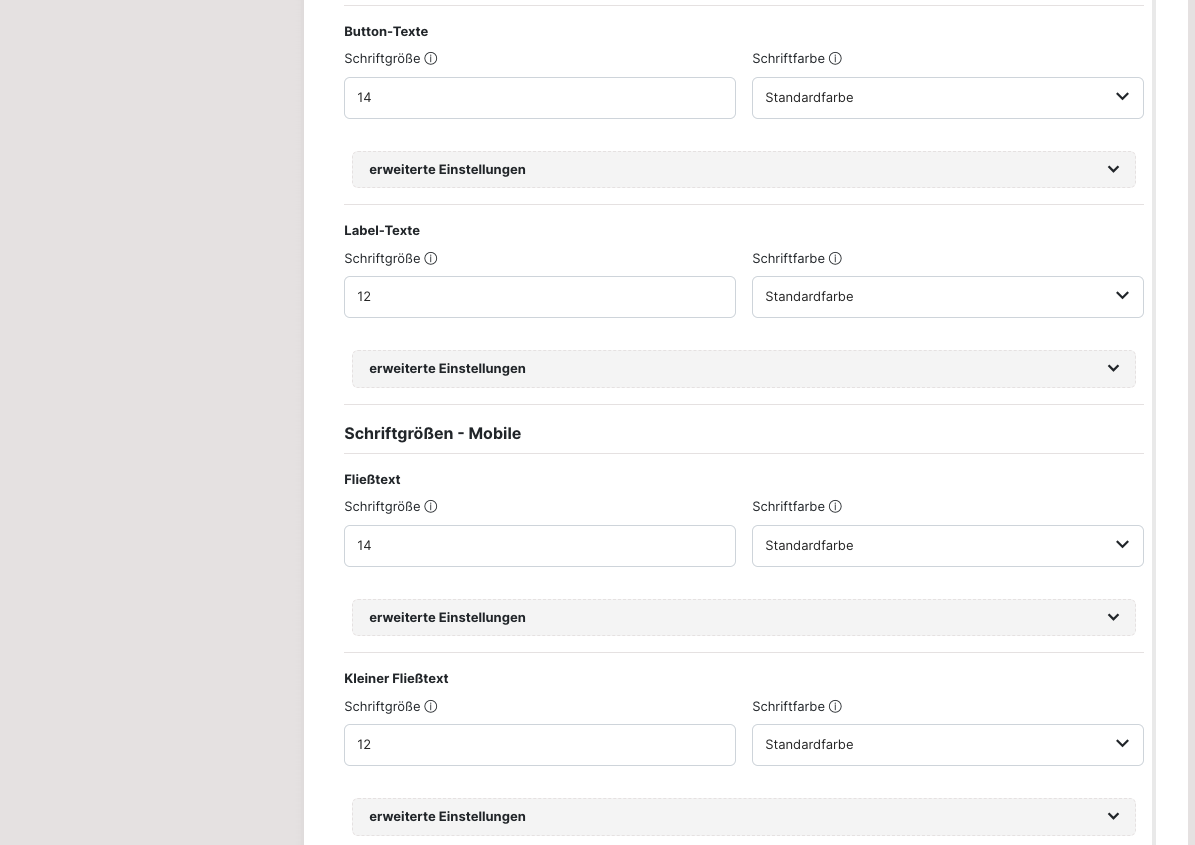This screenshot has width=1195, height=845.
Task: Click the Button-Texte Schriftgröße input field
Action: (x=539, y=98)
